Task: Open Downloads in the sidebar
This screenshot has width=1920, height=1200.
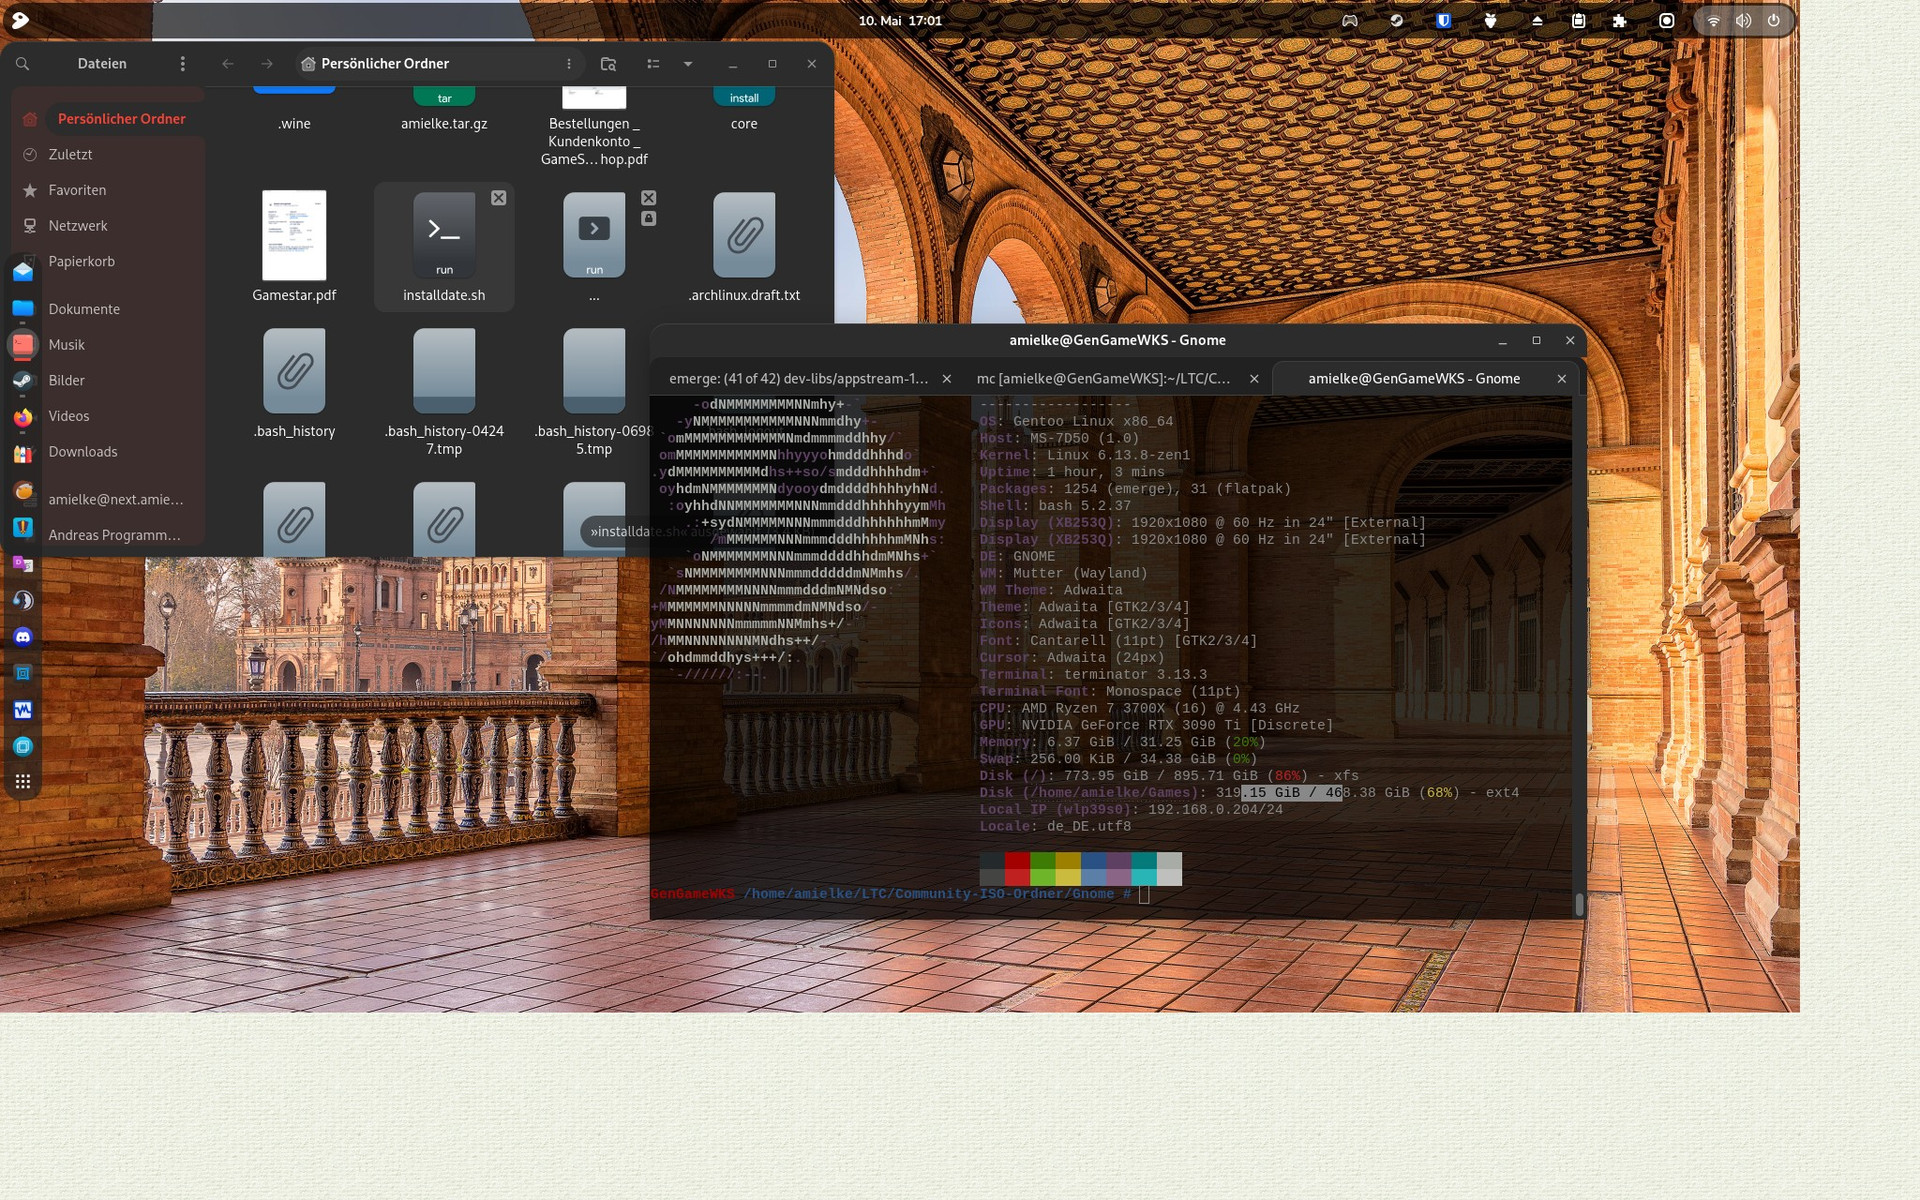Action: click(x=83, y=452)
